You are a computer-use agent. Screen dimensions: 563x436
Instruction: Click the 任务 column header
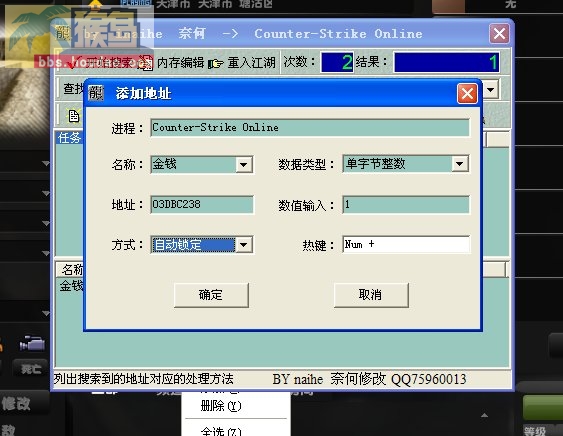(x=70, y=138)
